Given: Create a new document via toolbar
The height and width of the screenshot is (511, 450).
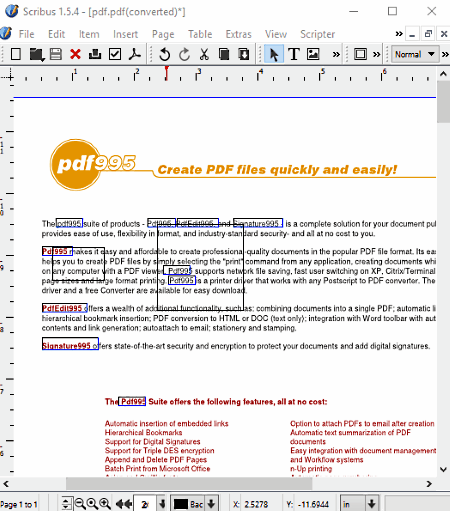Looking at the screenshot, I should click(x=16, y=54).
